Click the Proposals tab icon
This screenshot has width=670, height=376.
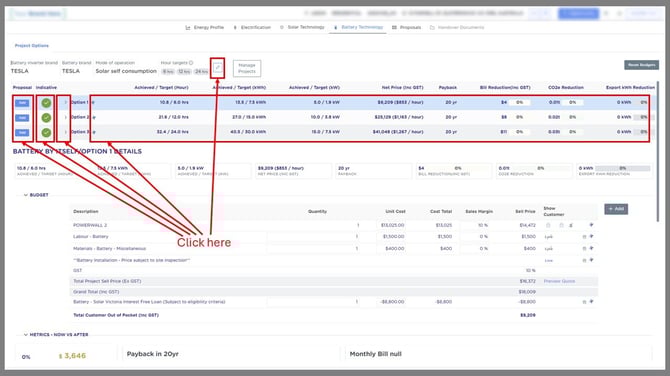(x=394, y=27)
